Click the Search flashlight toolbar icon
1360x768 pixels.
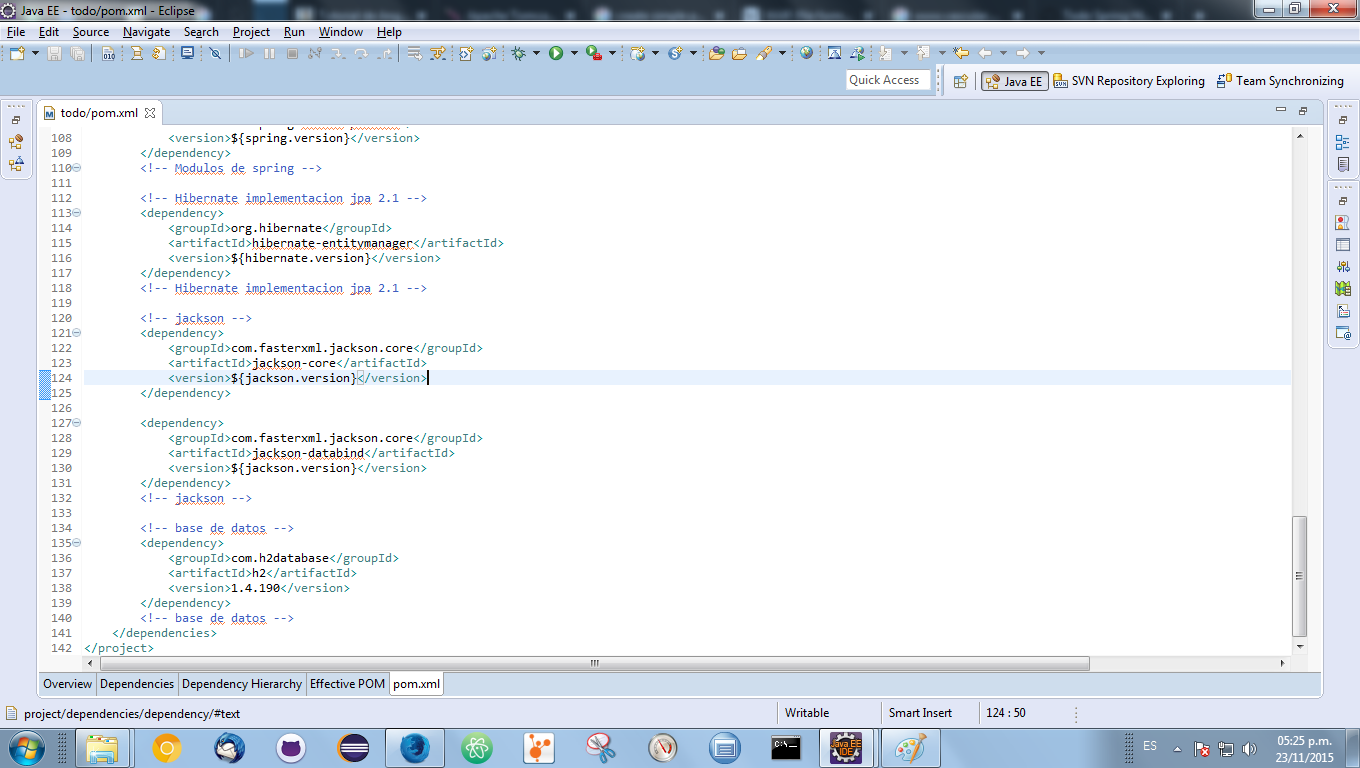[764, 53]
